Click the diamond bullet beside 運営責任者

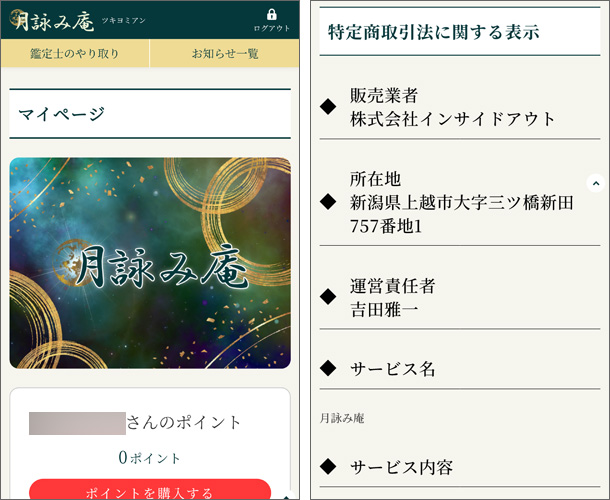pos(327,297)
